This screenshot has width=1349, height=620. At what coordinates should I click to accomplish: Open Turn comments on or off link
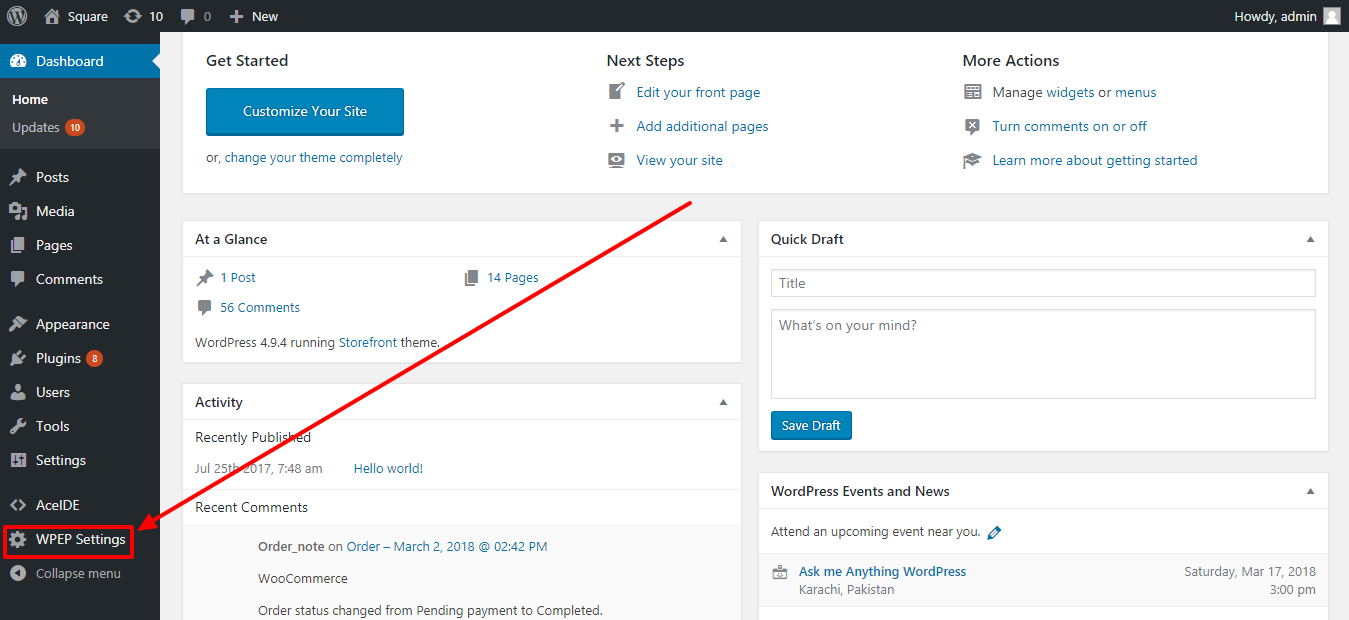coord(1069,126)
